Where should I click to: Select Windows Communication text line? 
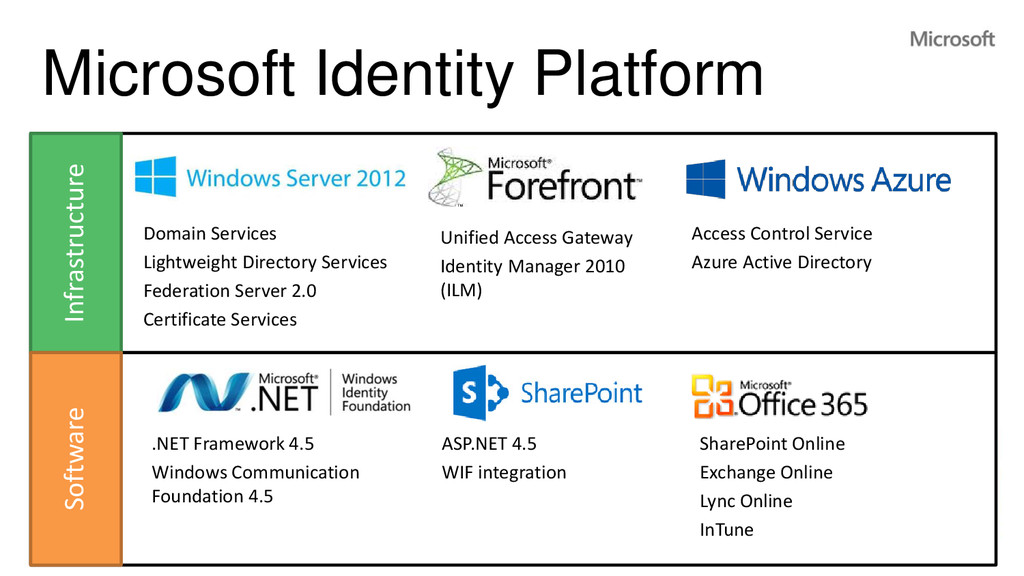255,472
